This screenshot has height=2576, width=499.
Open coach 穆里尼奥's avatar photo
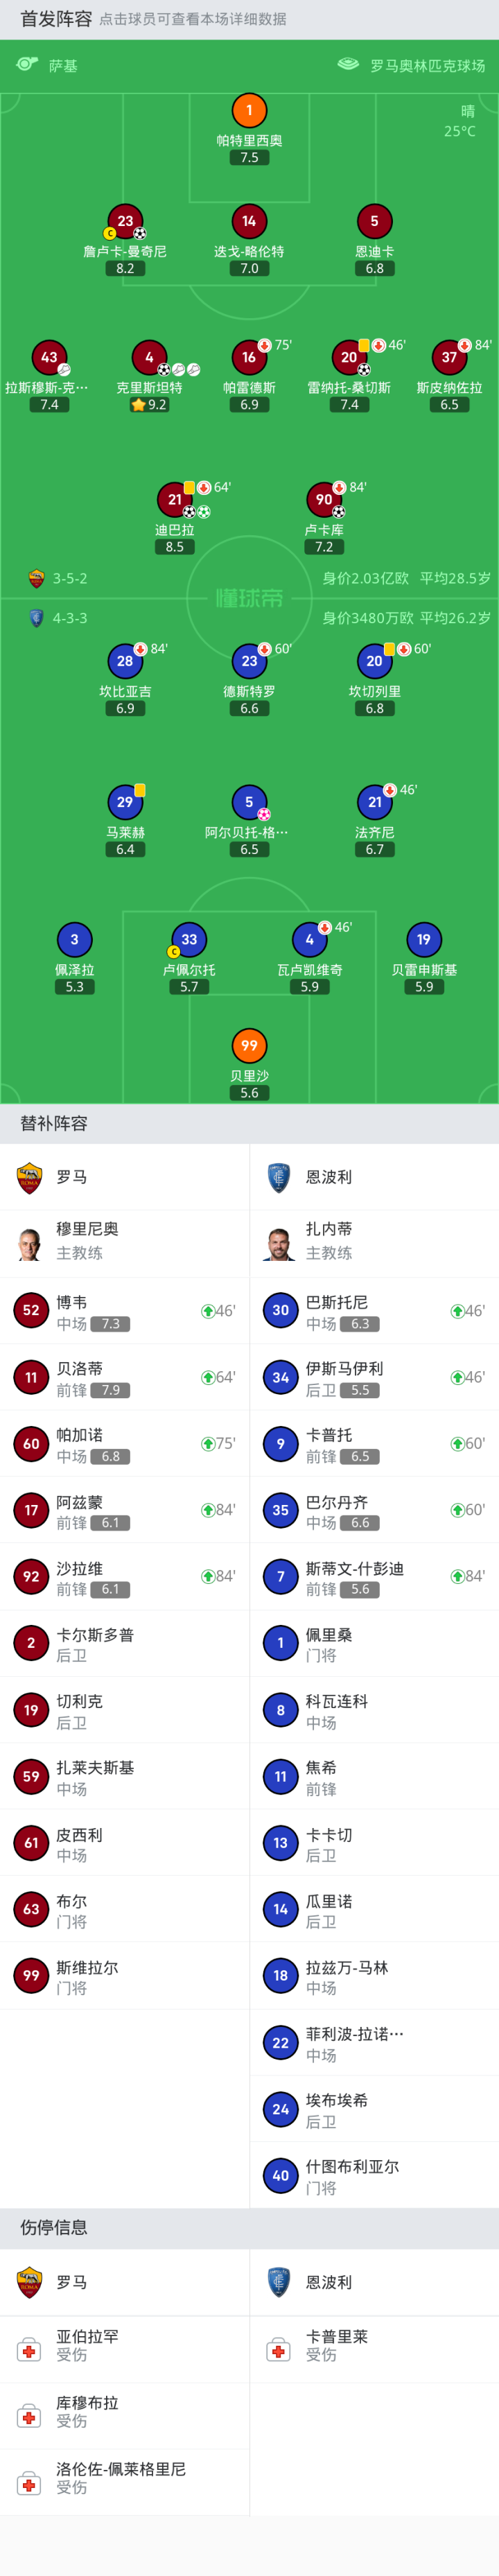(x=29, y=1243)
